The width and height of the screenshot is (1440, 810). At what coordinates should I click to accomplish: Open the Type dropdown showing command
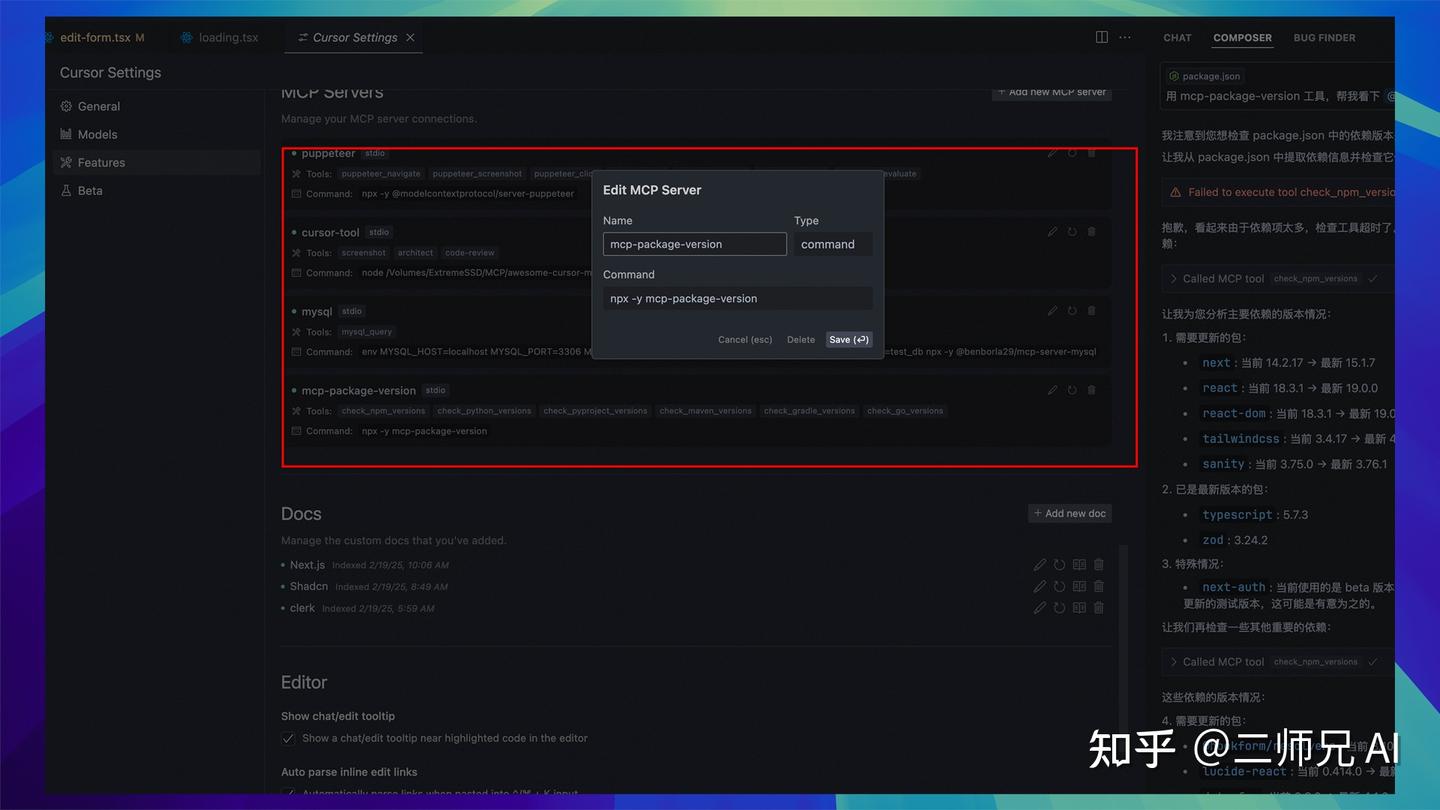tap(833, 244)
